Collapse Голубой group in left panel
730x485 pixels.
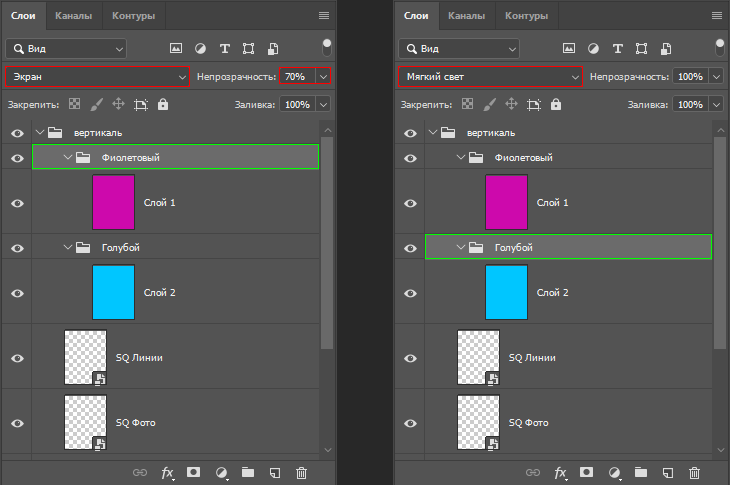point(68,247)
